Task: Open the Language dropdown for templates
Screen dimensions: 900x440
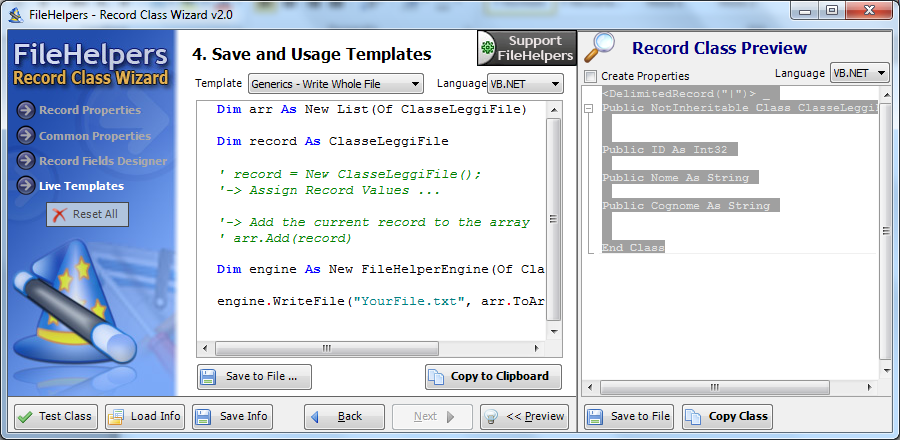Action: [x=525, y=84]
